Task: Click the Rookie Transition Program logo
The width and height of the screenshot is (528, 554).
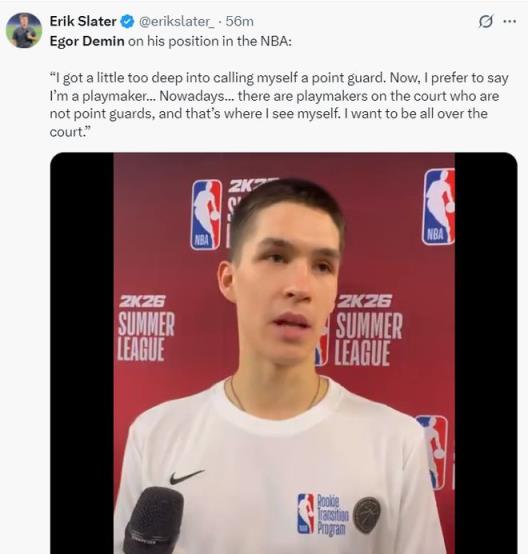Action: (323, 514)
